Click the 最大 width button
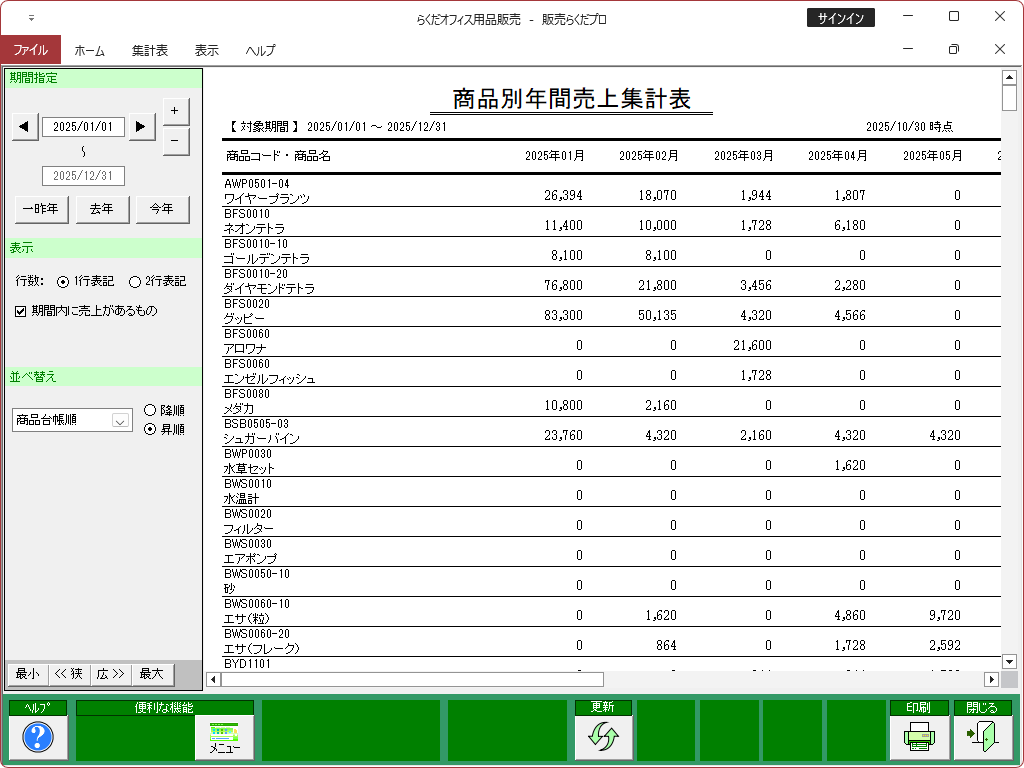 (151, 674)
